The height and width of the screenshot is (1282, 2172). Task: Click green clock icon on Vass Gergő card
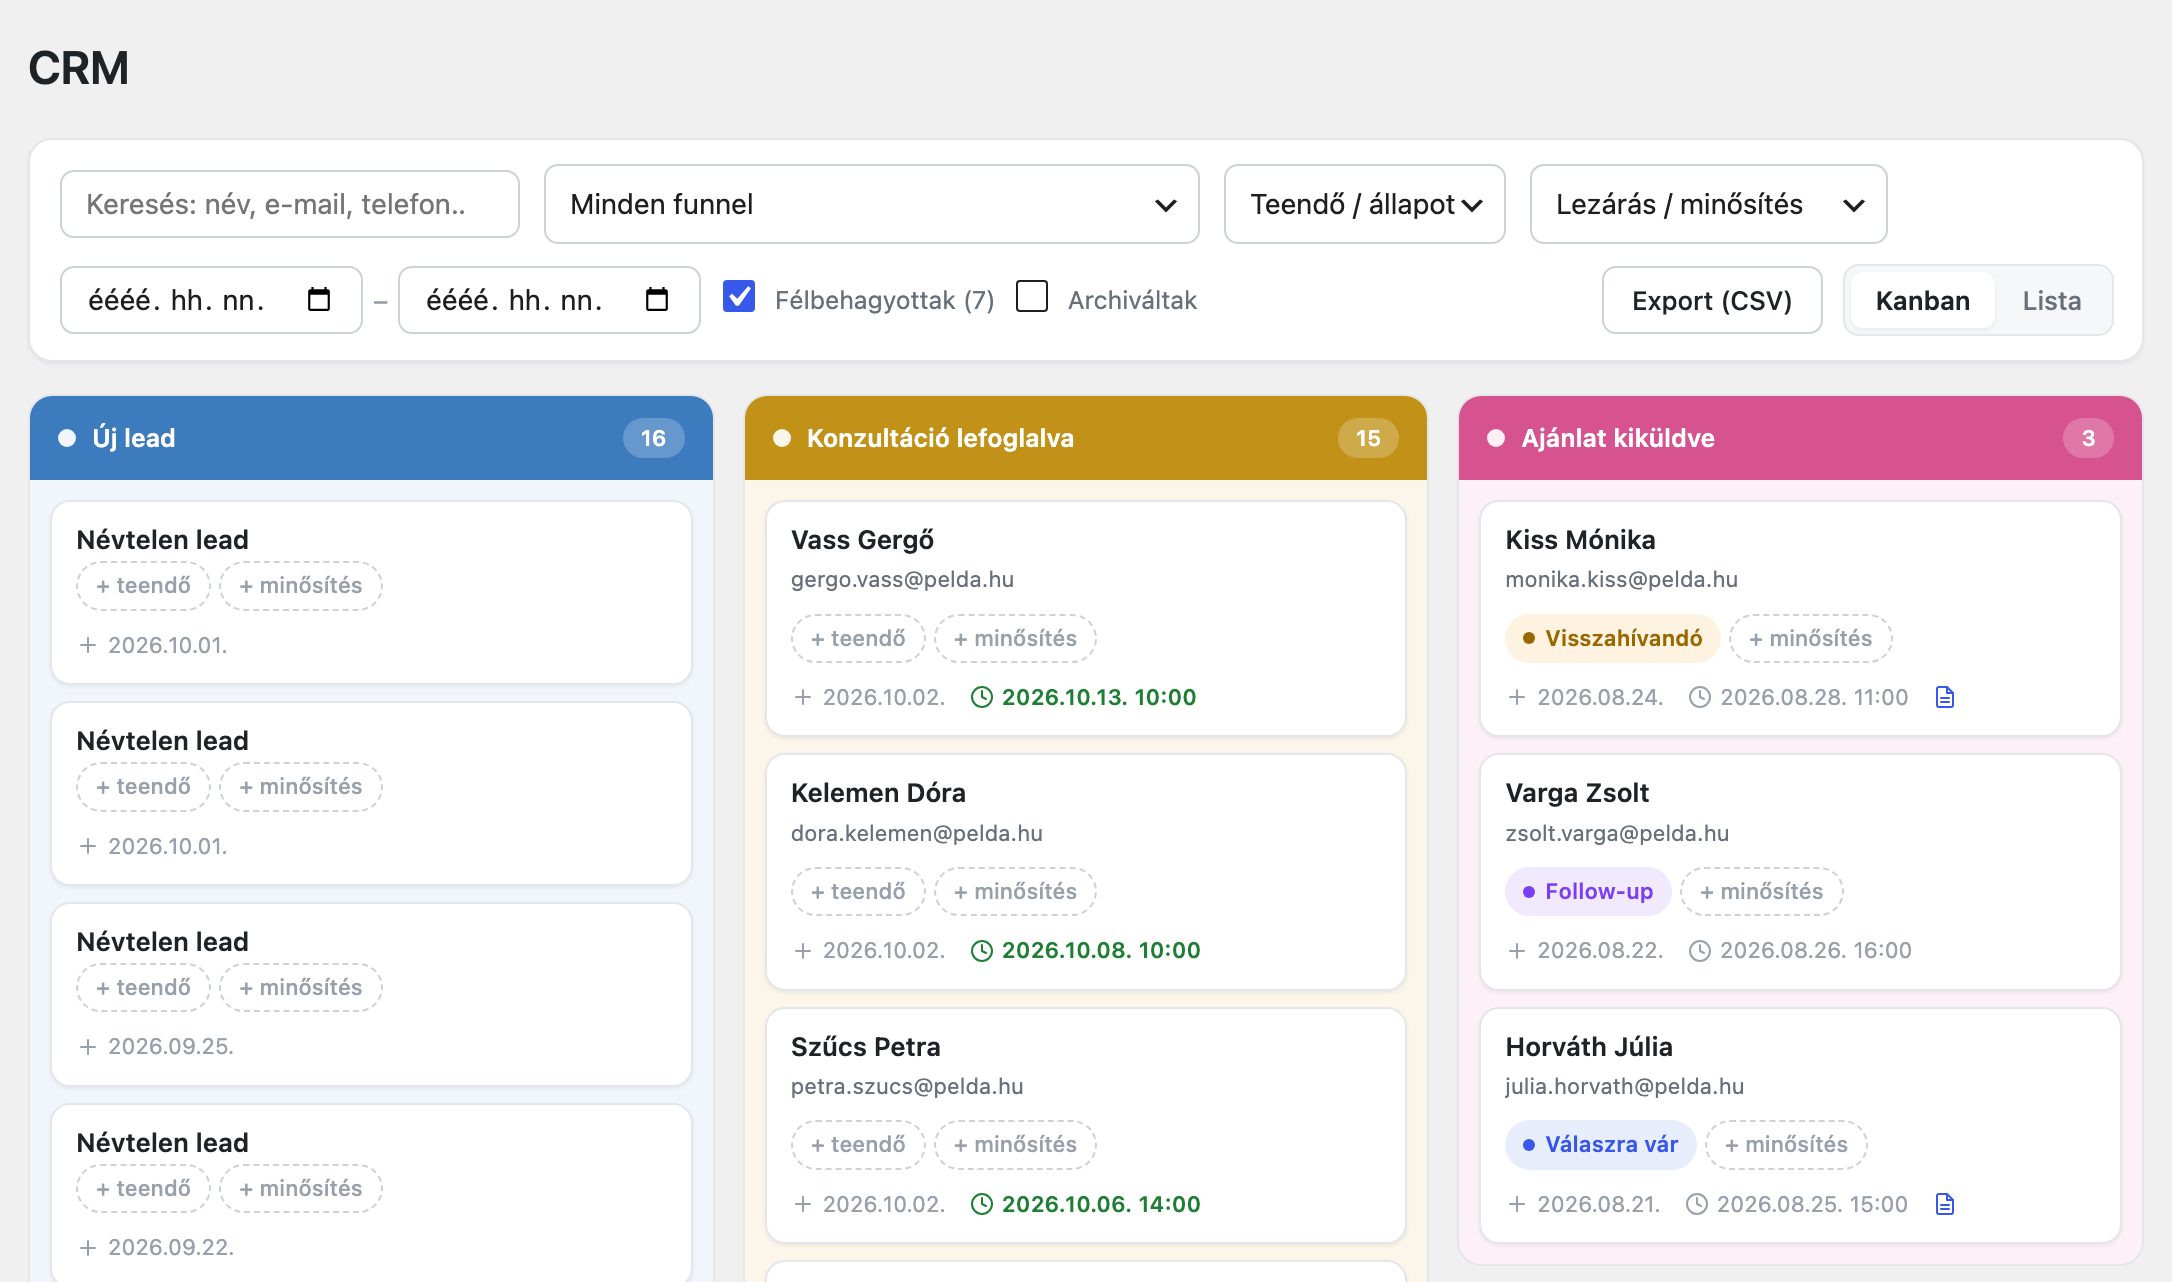click(x=982, y=697)
